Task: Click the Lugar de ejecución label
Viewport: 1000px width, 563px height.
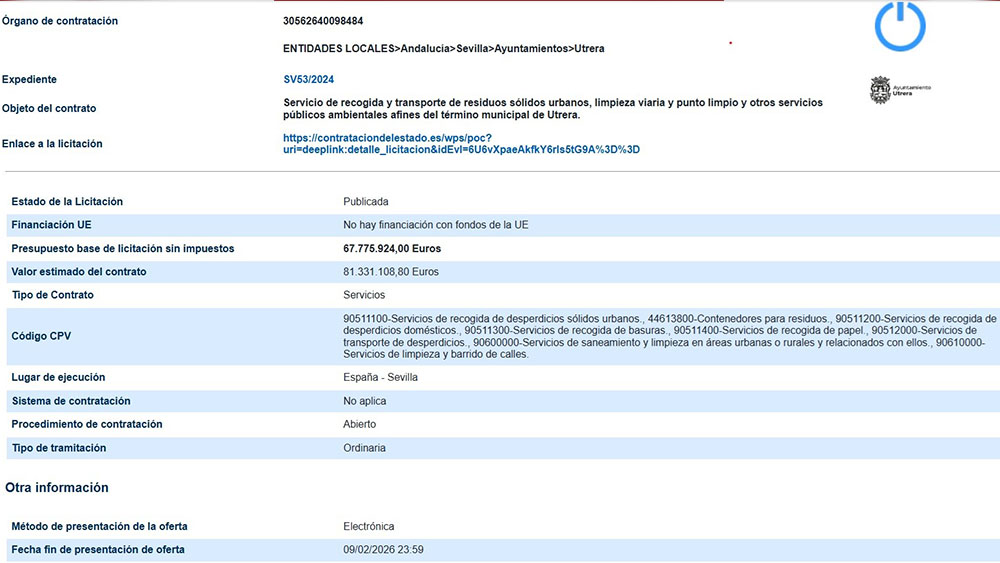Action: (x=58, y=377)
